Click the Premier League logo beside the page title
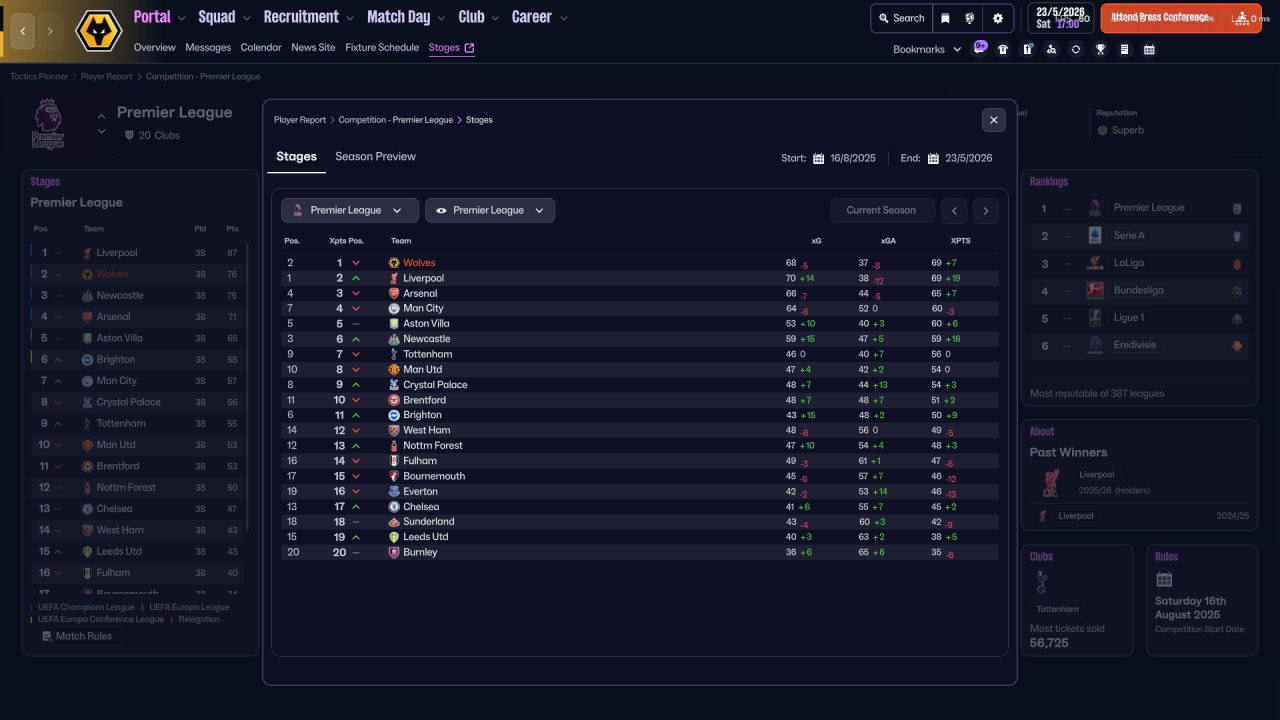 tap(47, 123)
